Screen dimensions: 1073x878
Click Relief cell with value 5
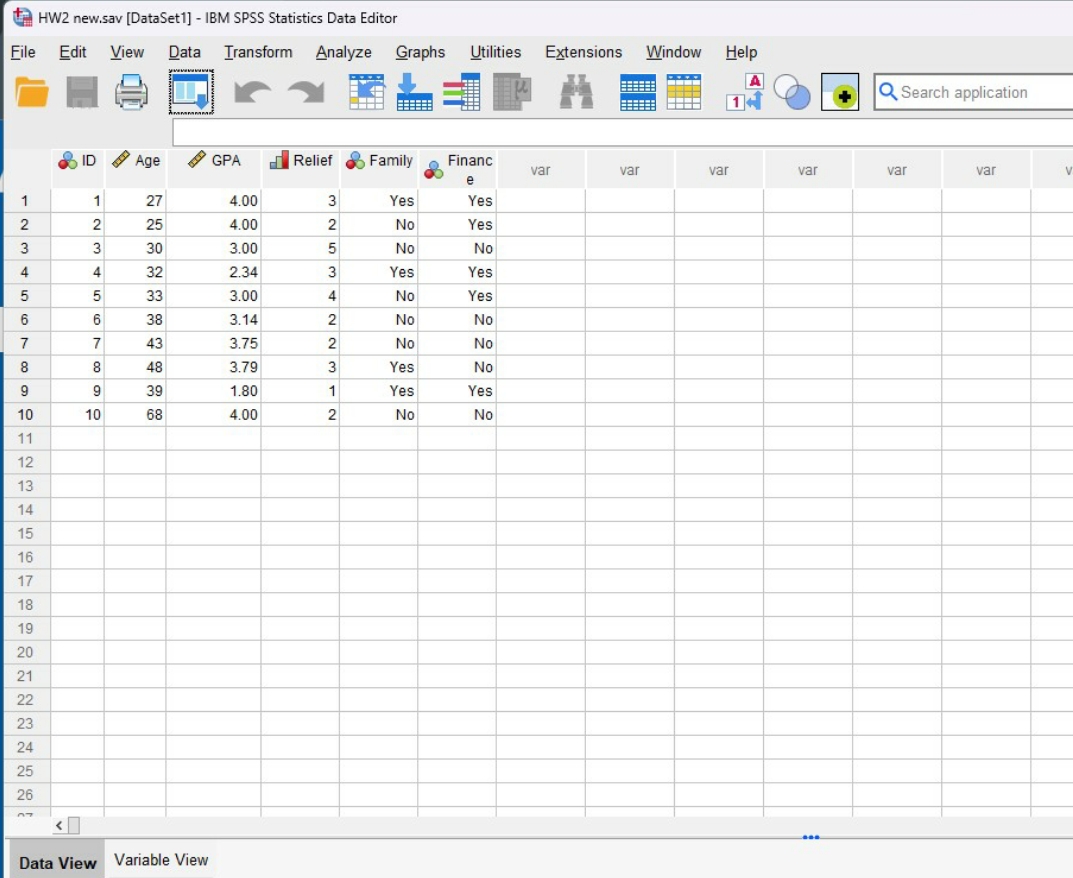(300, 248)
